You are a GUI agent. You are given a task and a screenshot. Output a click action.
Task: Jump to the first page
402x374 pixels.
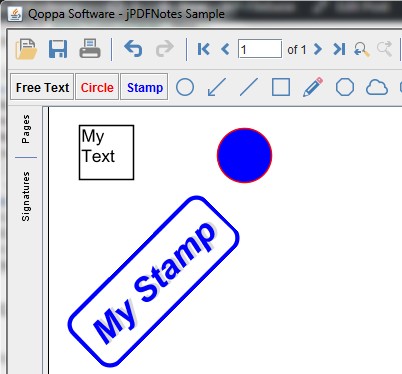tap(203, 49)
